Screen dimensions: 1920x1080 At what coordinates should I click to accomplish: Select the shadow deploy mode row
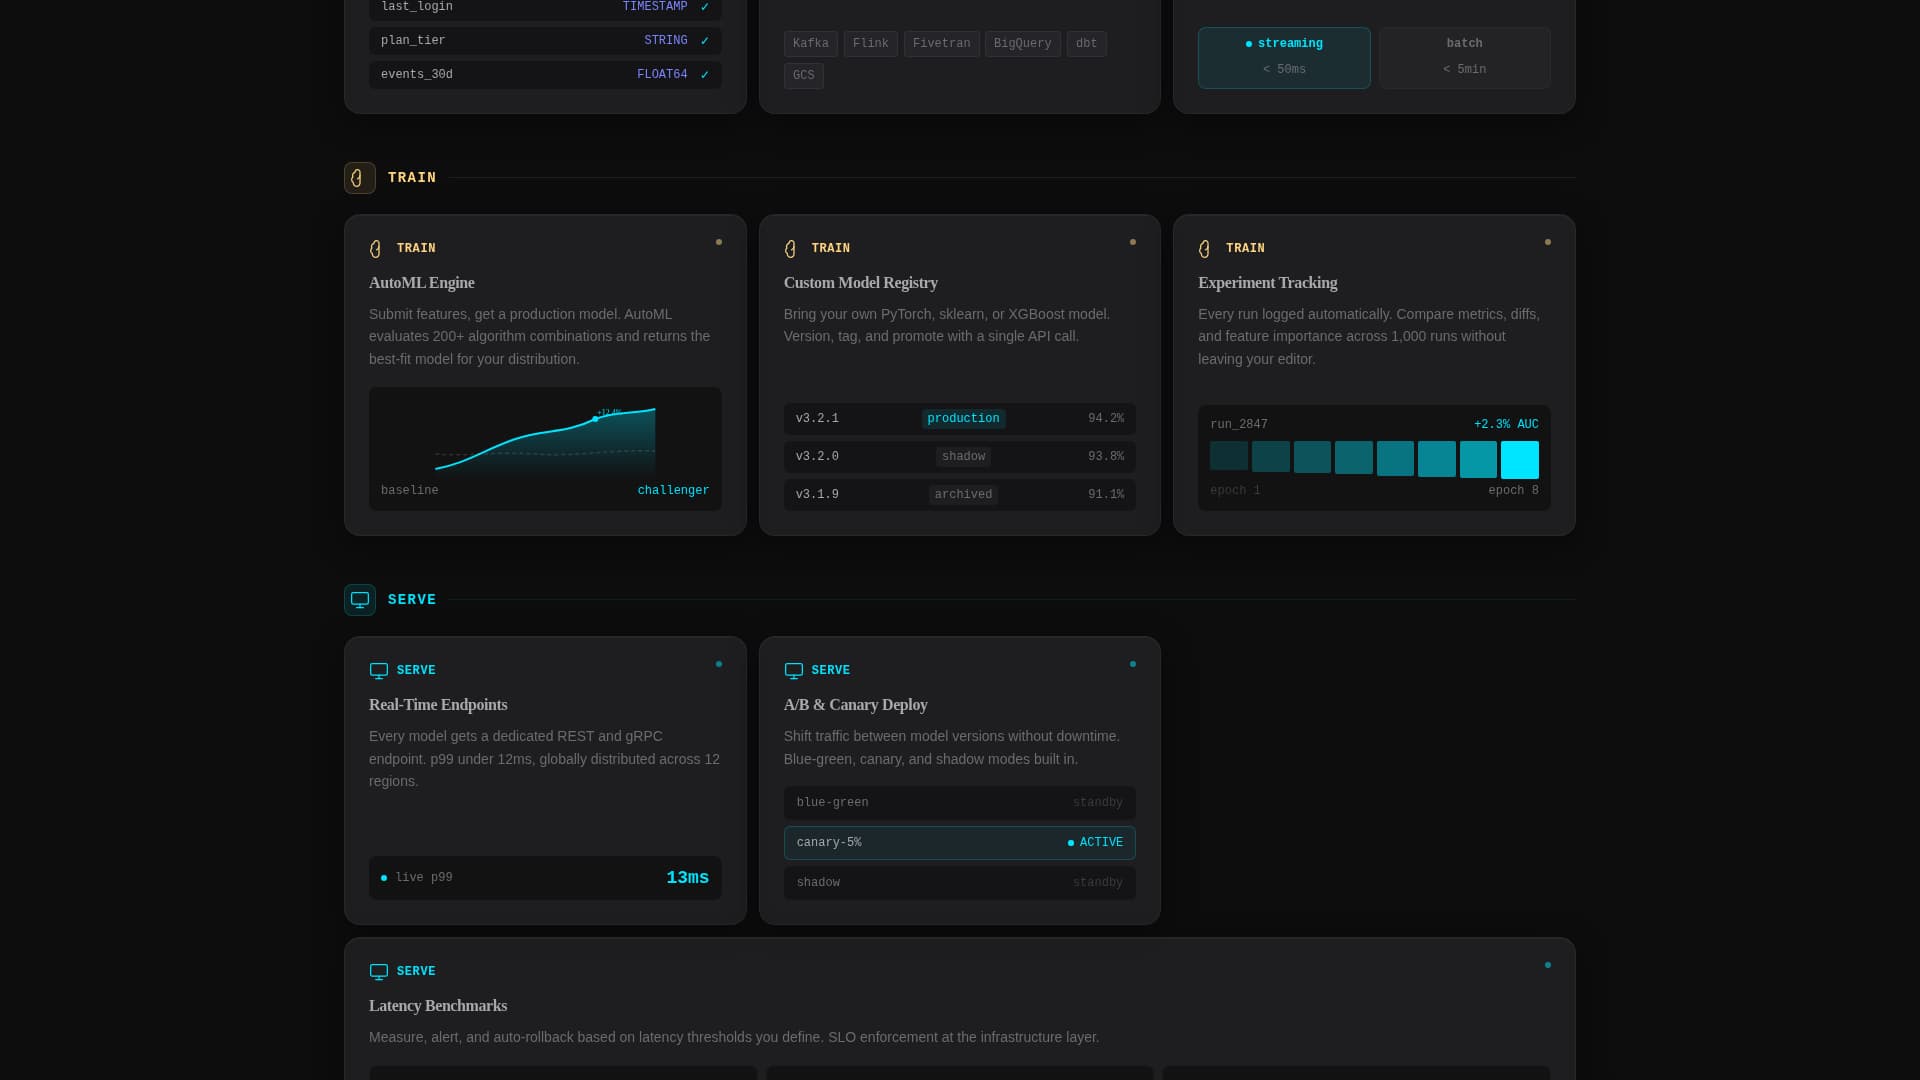point(960,883)
